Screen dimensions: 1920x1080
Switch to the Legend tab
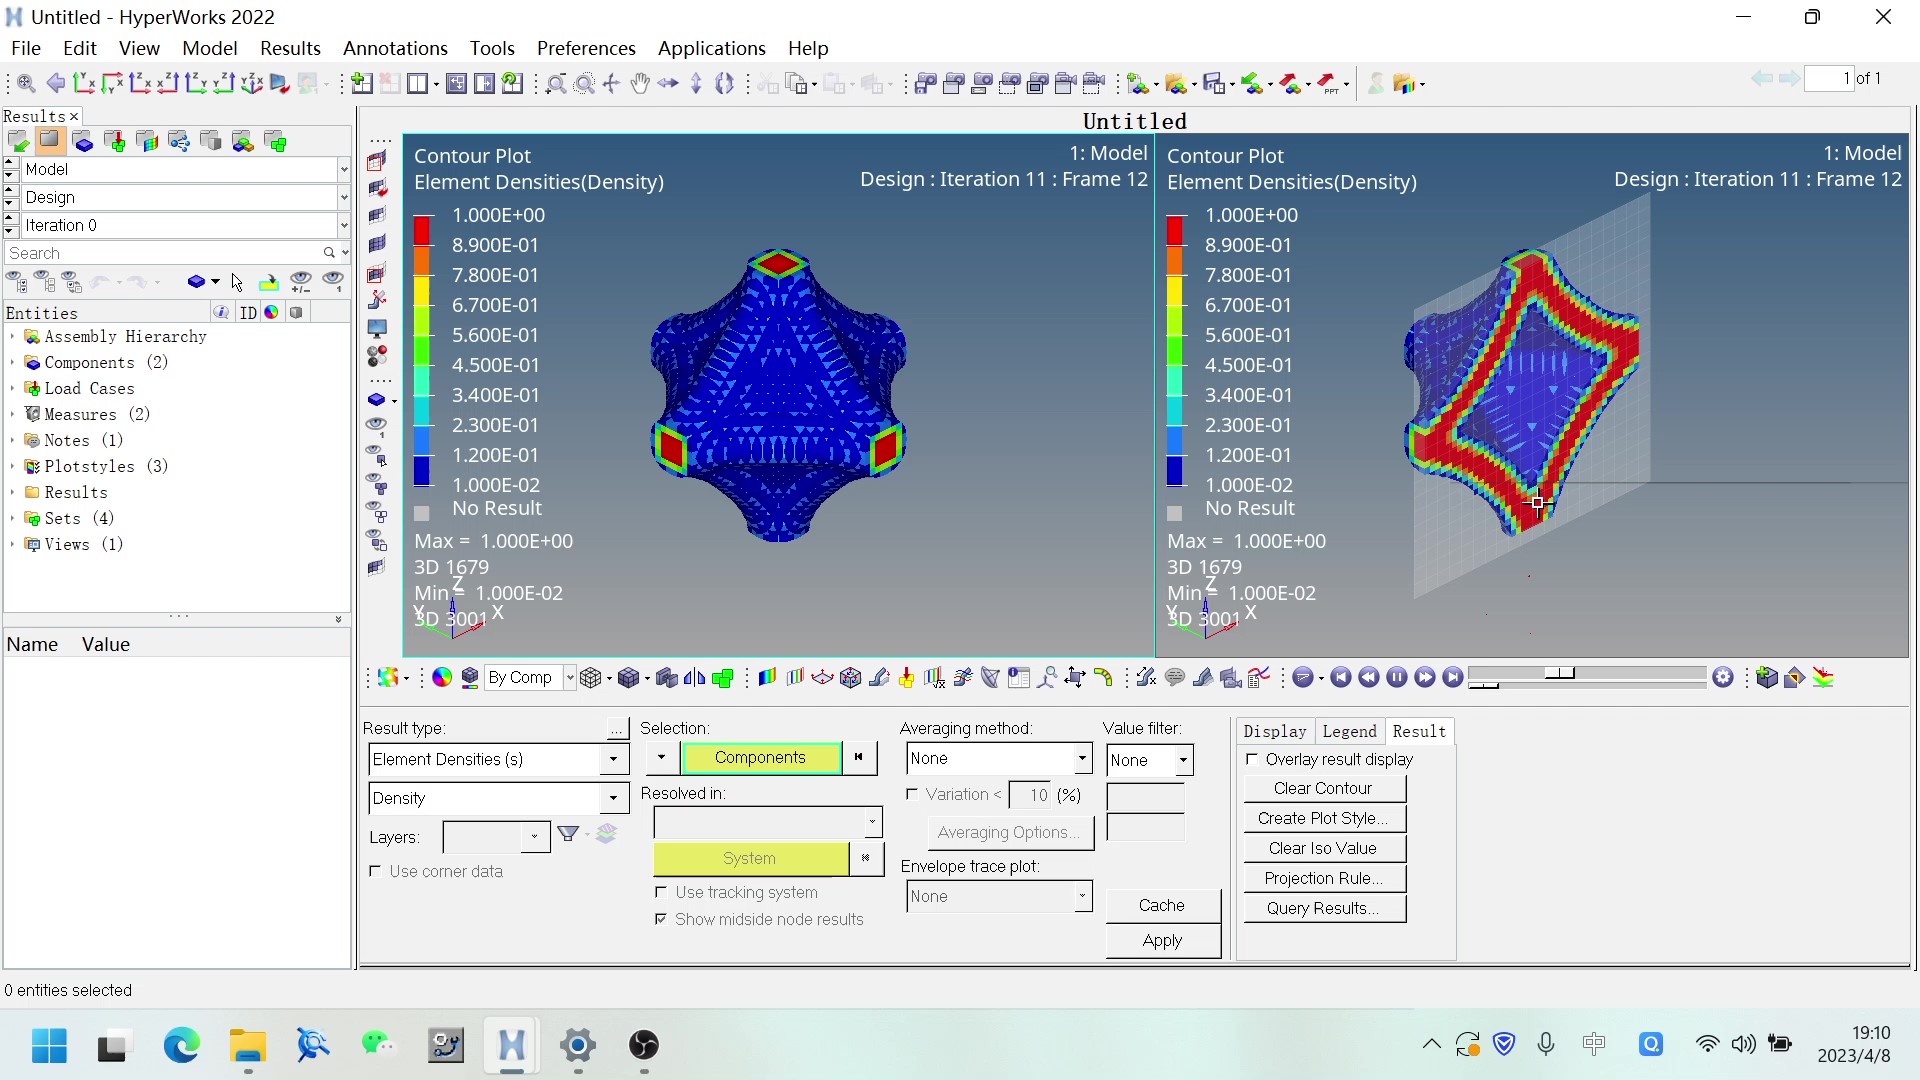pos(1349,731)
